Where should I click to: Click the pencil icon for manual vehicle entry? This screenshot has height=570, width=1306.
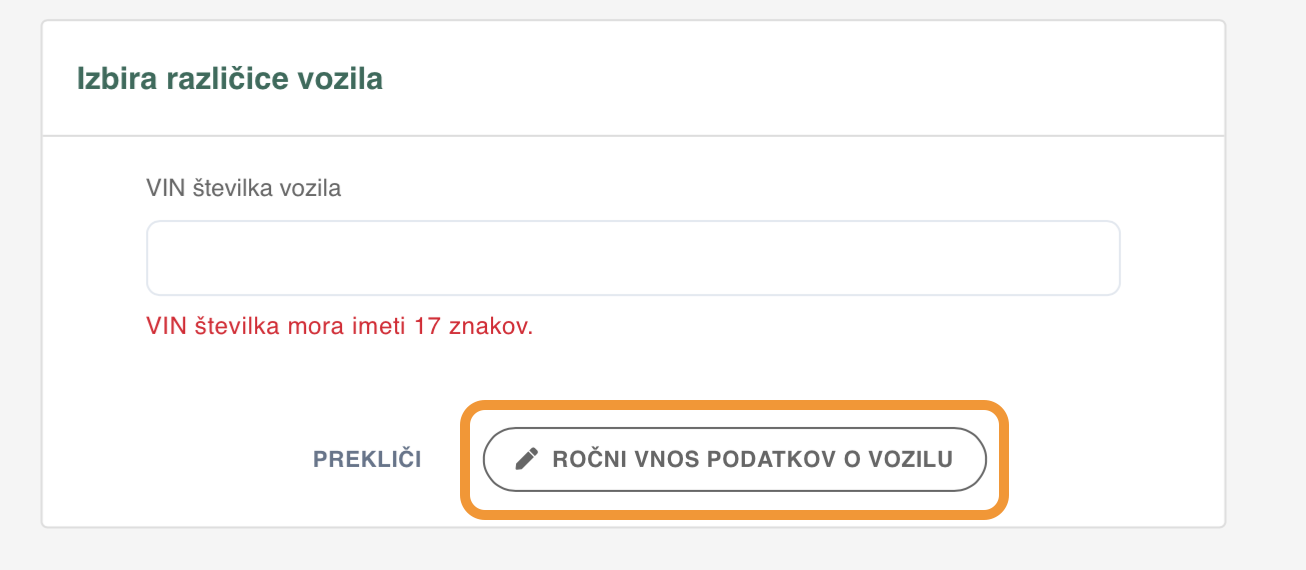[x=526, y=459]
